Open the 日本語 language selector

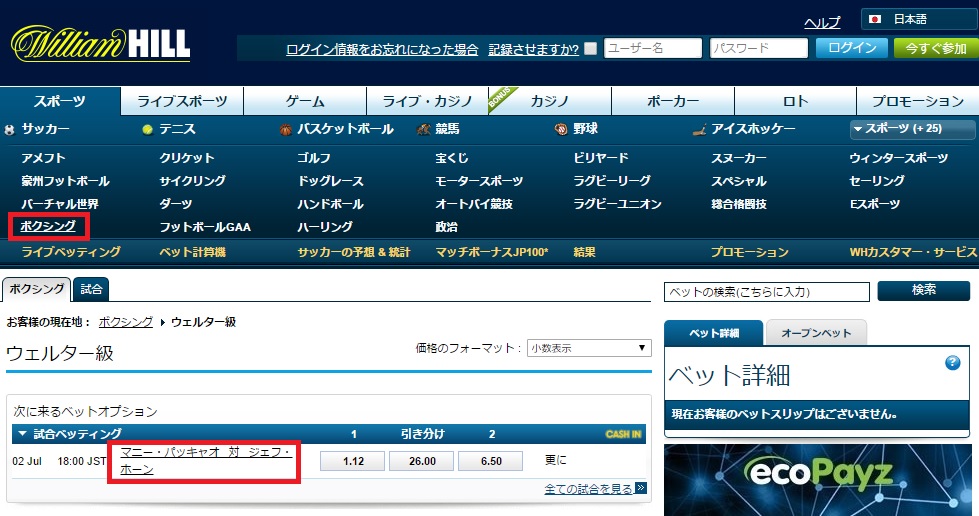(919, 19)
